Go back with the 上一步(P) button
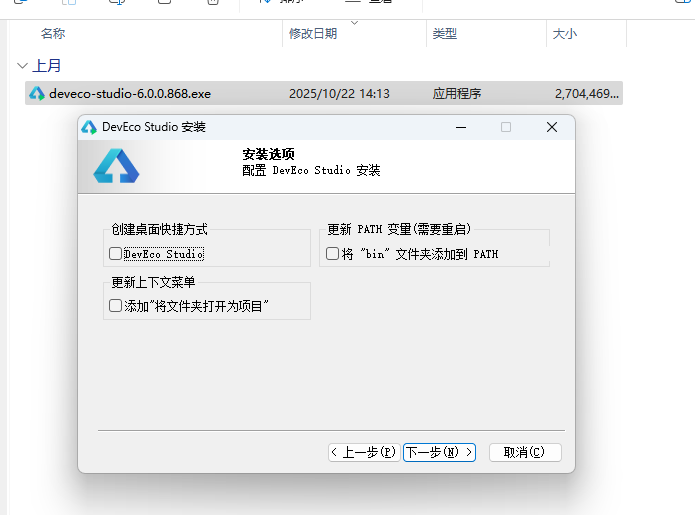 (x=364, y=452)
